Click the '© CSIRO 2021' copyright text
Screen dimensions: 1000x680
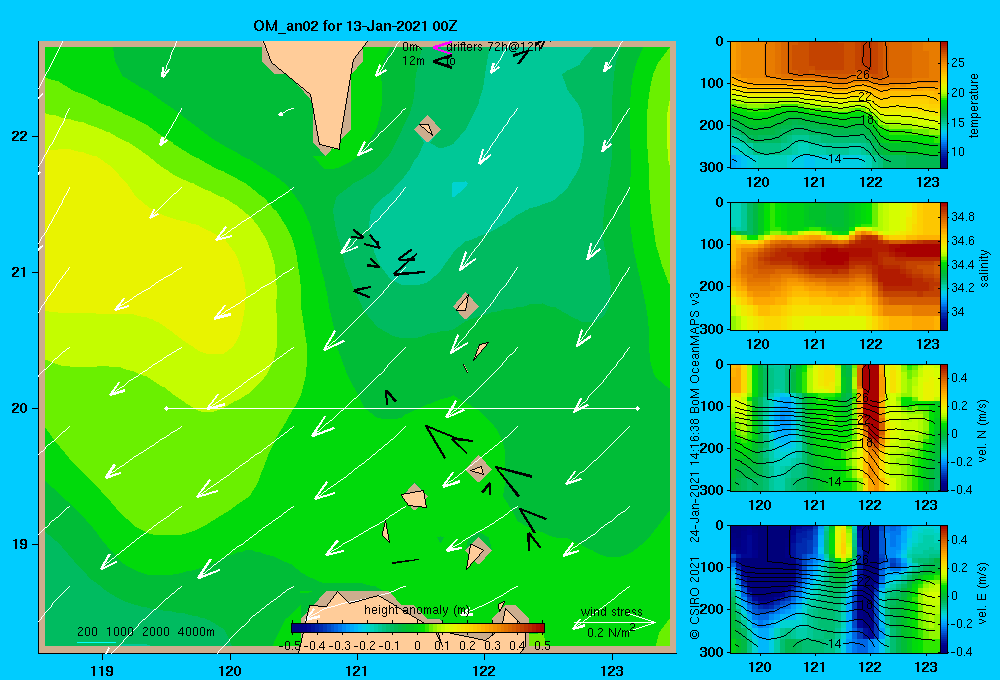(695, 598)
